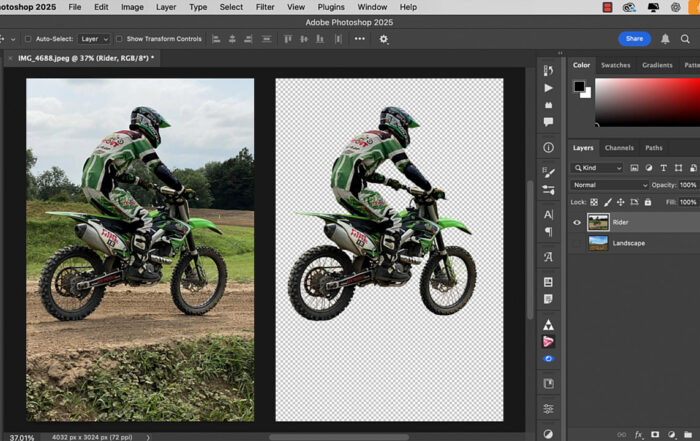Open the Properties info panel icon

coord(548,147)
